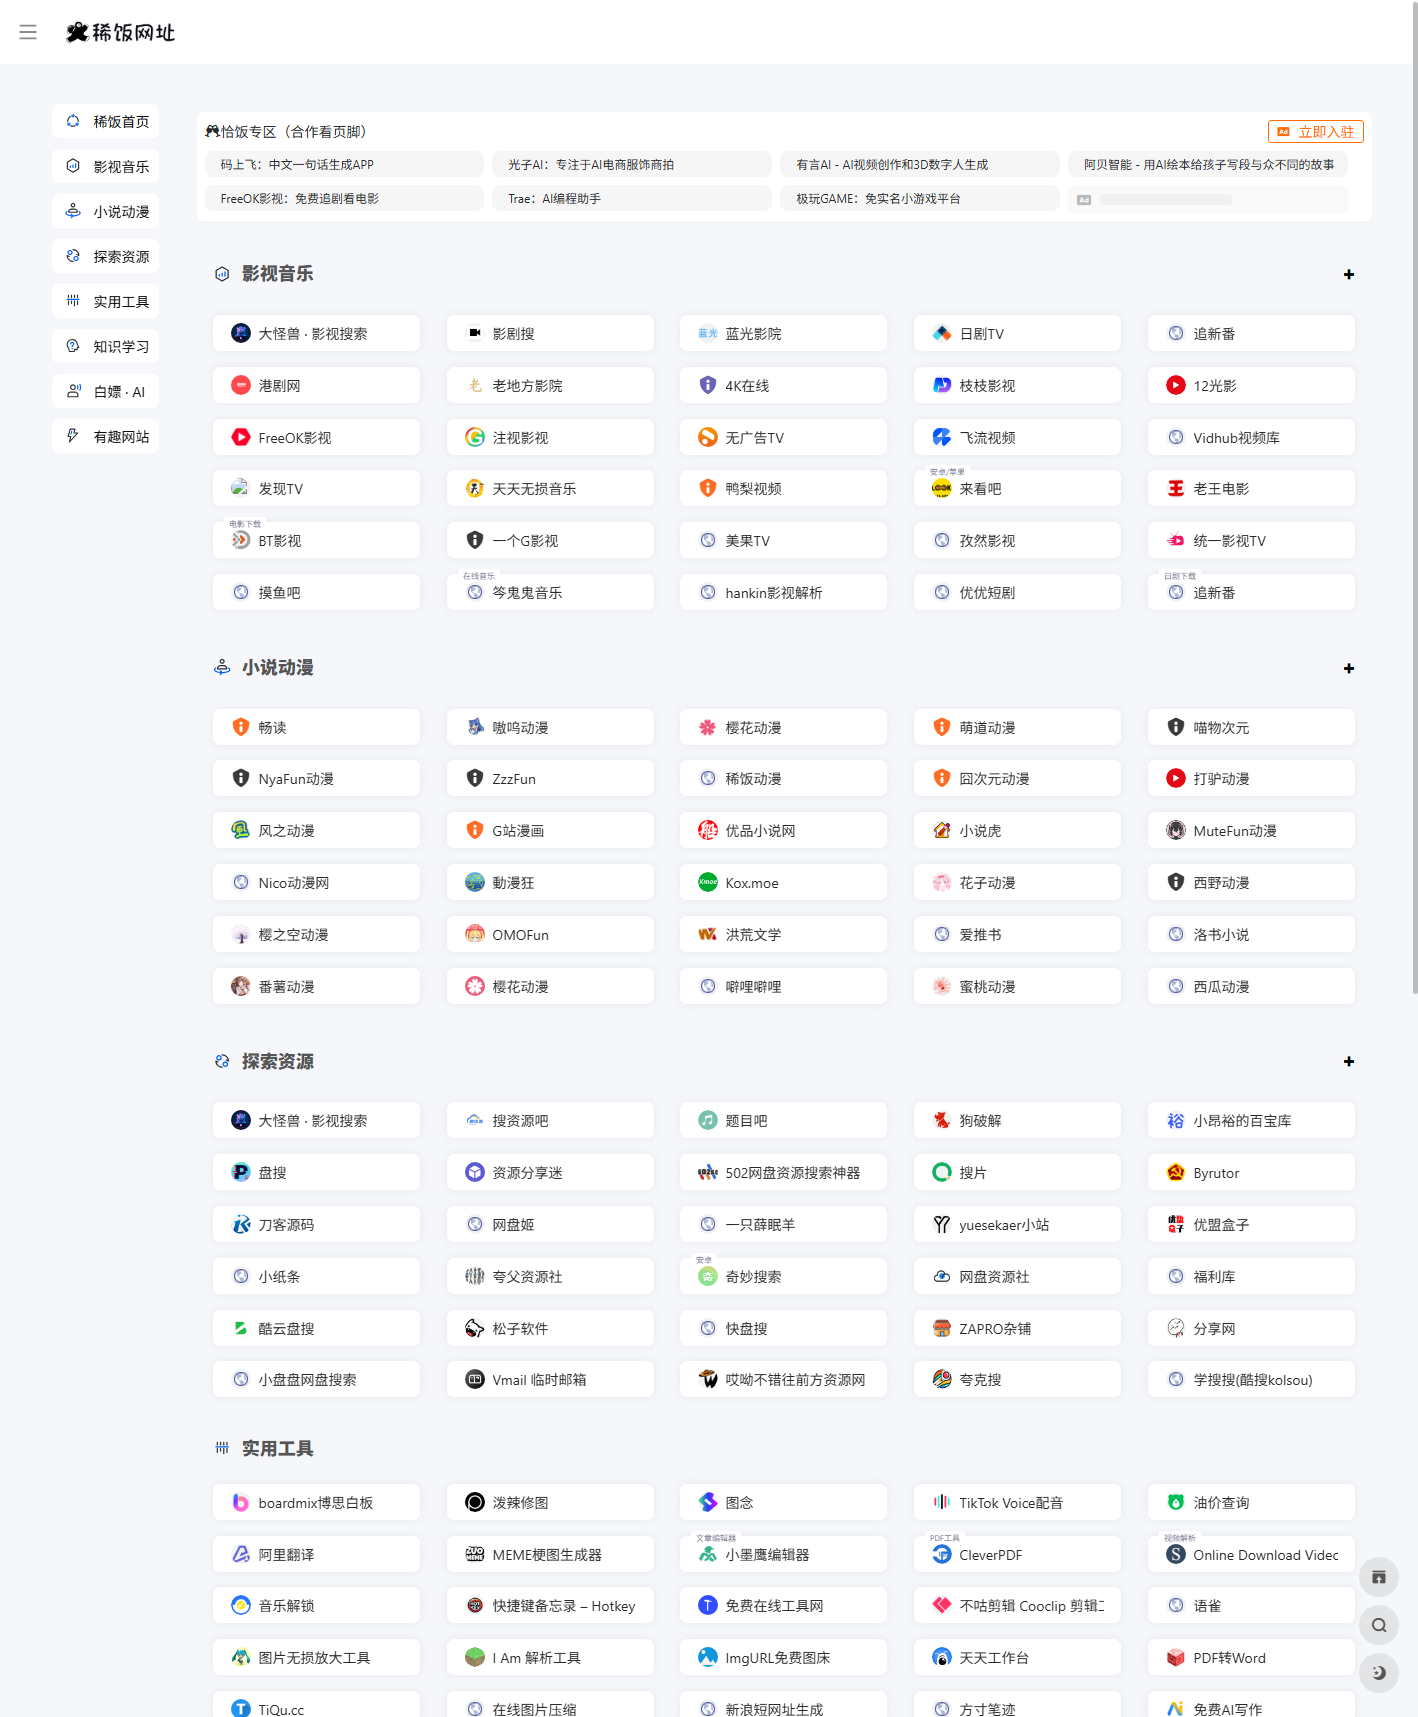The image size is (1418, 1717).
Task: Click the FreeOK影视 red play icon
Action: tap(241, 437)
